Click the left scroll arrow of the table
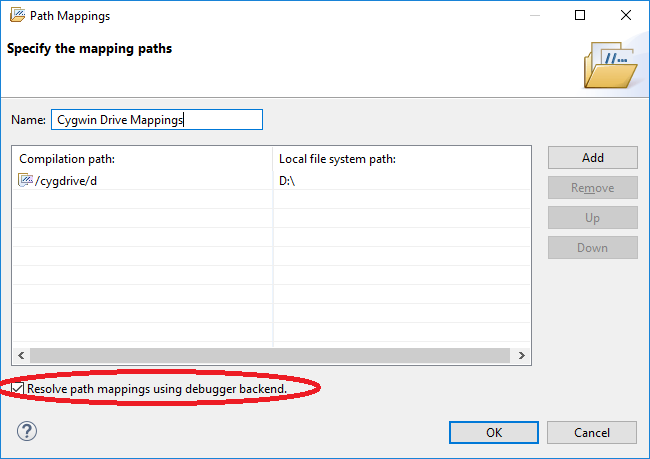This screenshot has width=650, height=459. click(x=21, y=355)
